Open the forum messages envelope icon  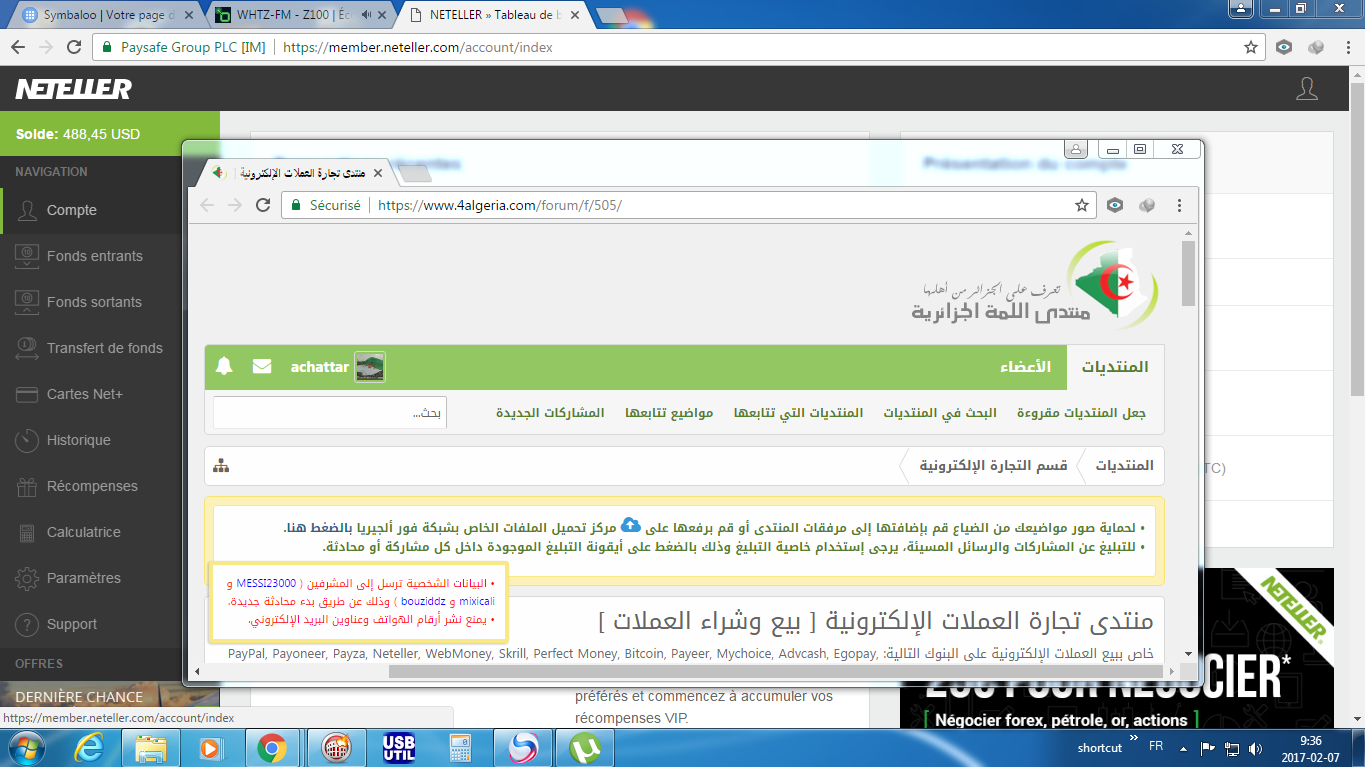[x=262, y=367]
